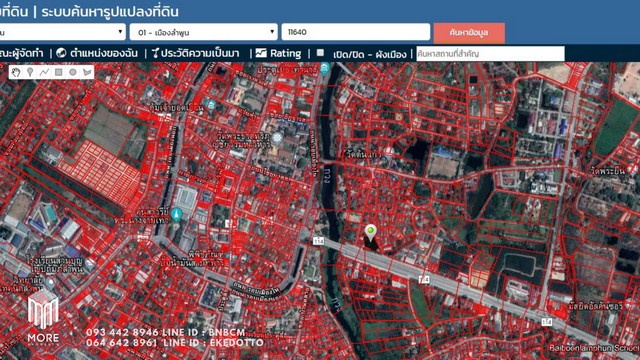640x360 pixels.
Task: Select the polygon drawing tool
Action: (x=87, y=72)
